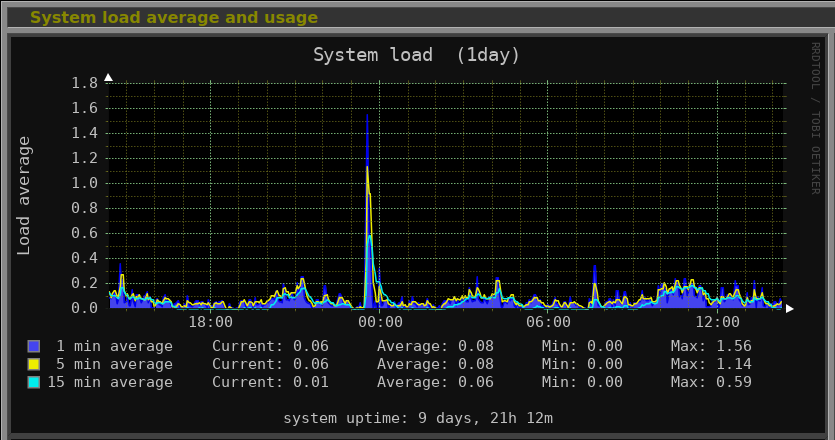
Task: Click the '12:00' time axis label
Action: click(717, 322)
